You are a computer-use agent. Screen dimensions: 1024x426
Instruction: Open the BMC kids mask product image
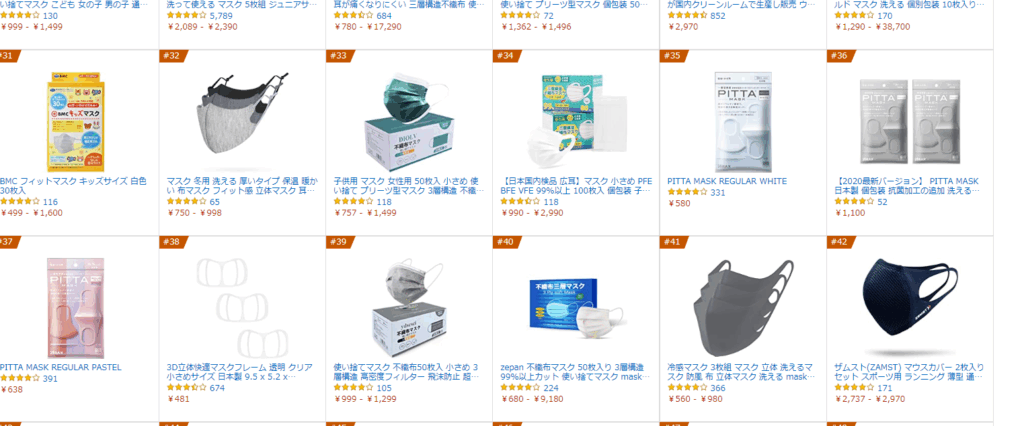pyautogui.click(x=75, y=122)
